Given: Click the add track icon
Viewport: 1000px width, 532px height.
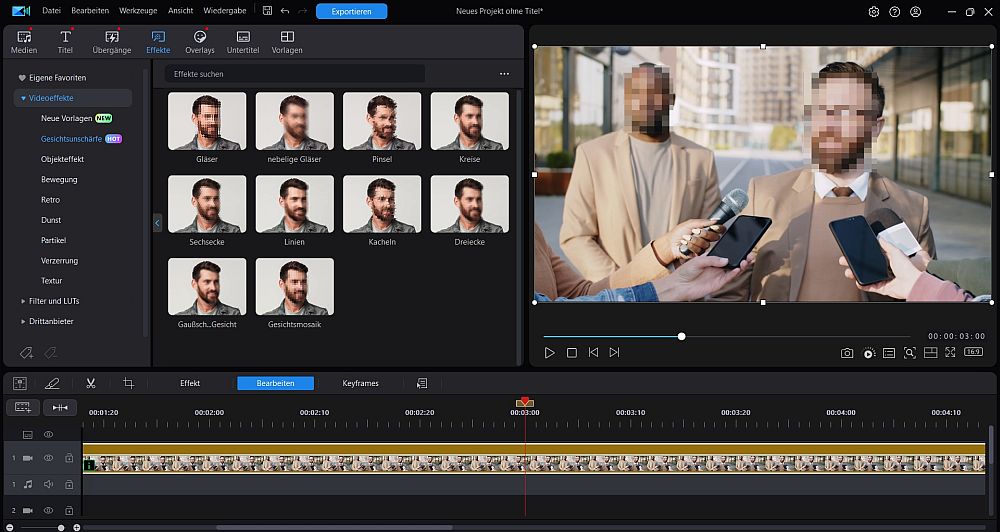Looking at the screenshot, I should (x=23, y=407).
